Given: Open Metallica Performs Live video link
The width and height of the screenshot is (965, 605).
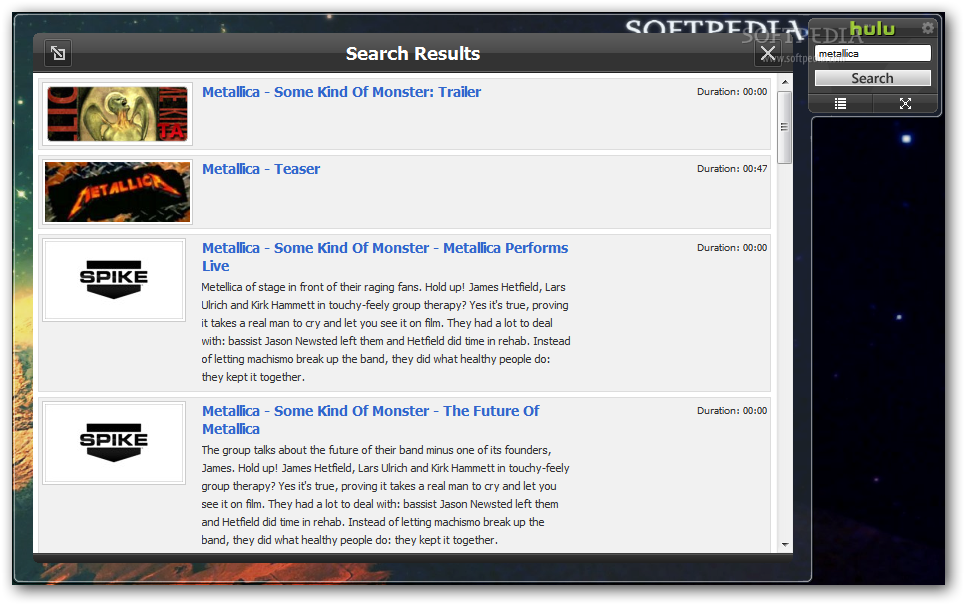Looking at the screenshot, I should [x=385, y=257].
